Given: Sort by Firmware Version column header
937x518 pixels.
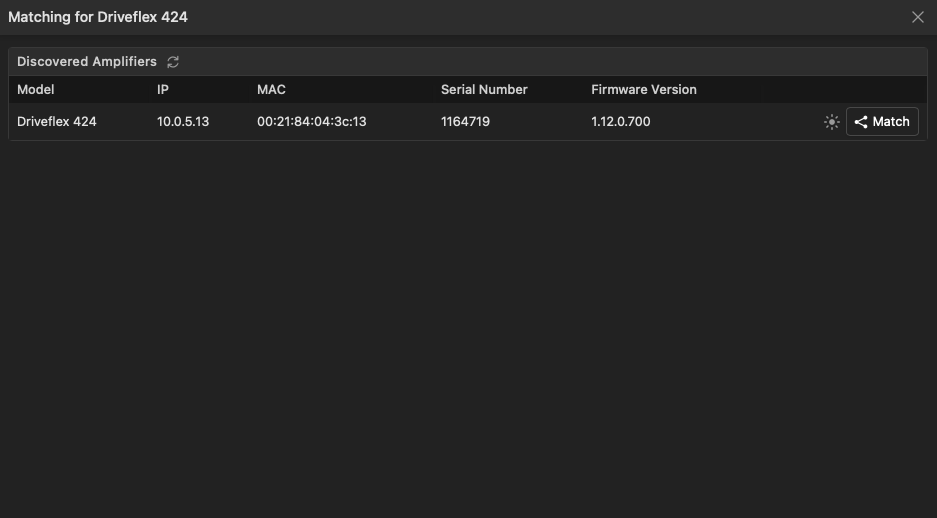Looking at the screenshot, I should pyautogui.click(x=643, y=89).
